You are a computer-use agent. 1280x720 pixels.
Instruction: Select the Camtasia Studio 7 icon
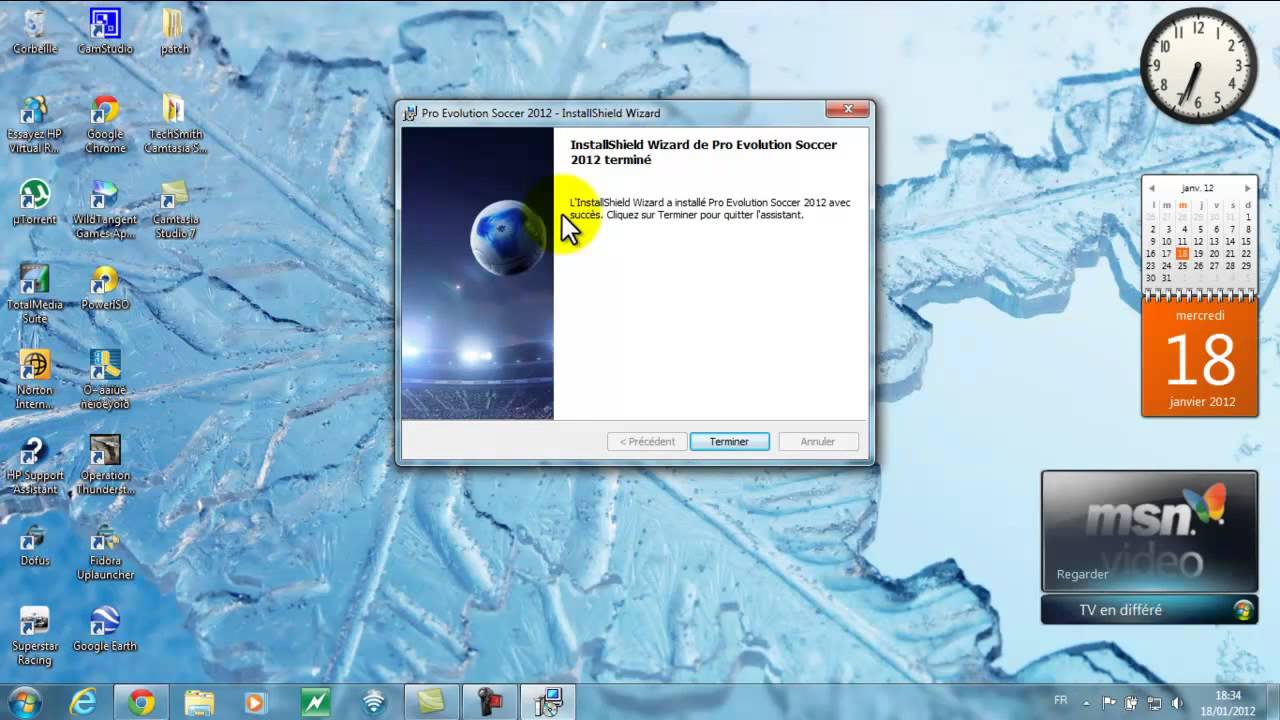[x=175, y=209]
